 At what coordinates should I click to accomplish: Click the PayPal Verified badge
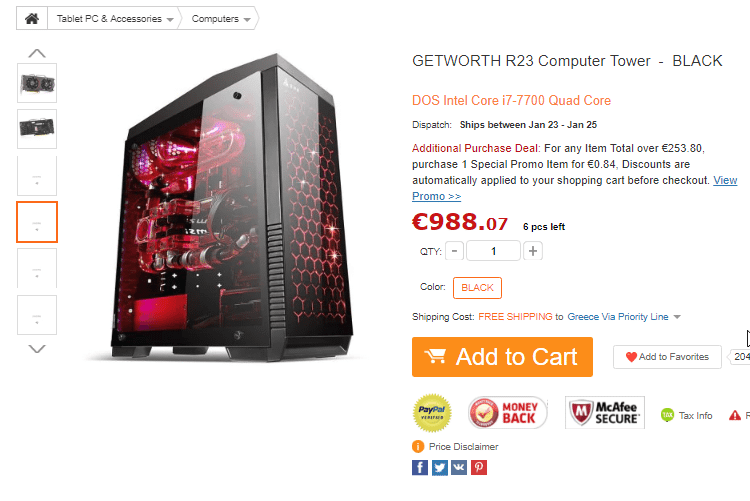[x=432, y=412]
